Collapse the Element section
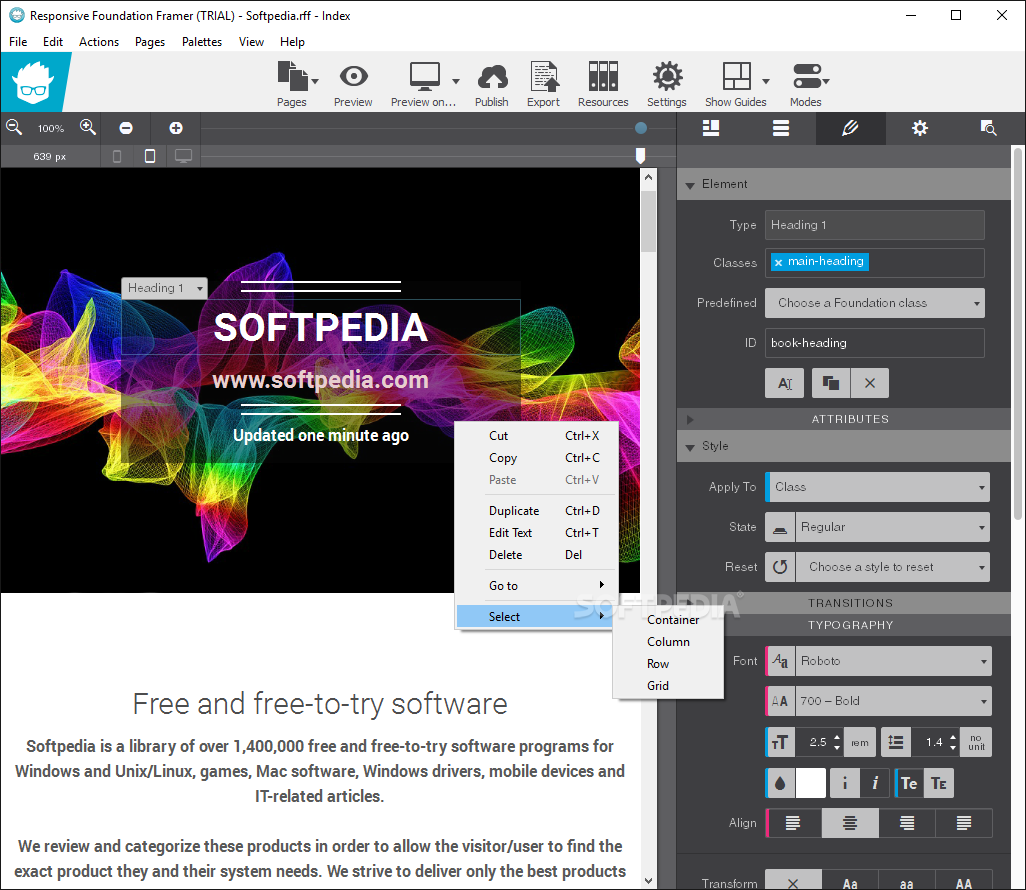This screenshot has width=1026, height=890. coord(690,185)
